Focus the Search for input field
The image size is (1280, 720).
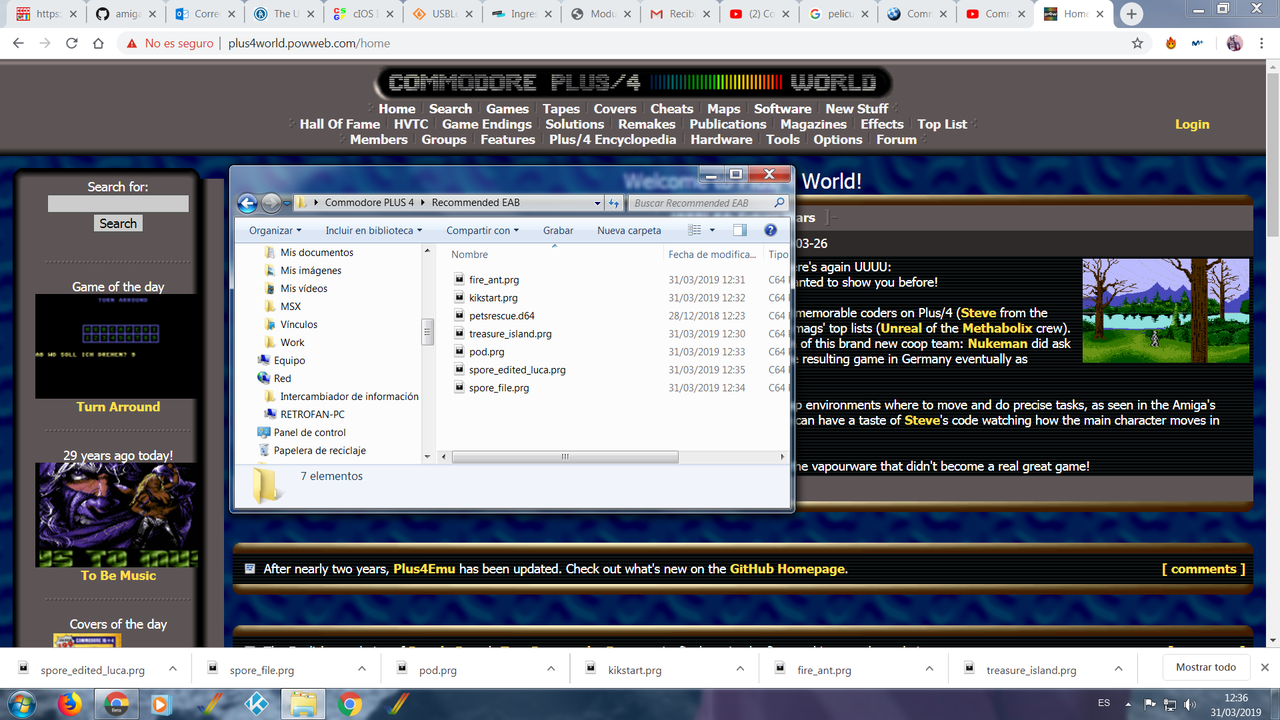118,204
